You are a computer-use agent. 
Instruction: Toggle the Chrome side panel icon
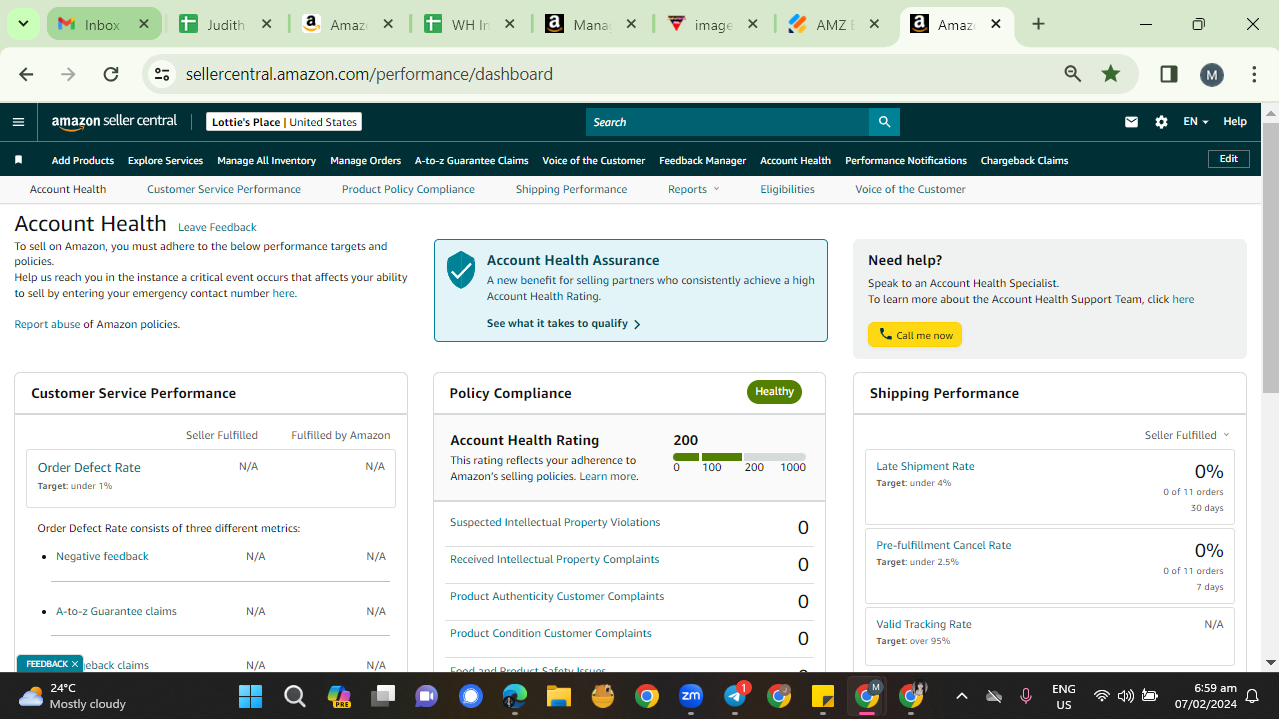[1168, 74]
